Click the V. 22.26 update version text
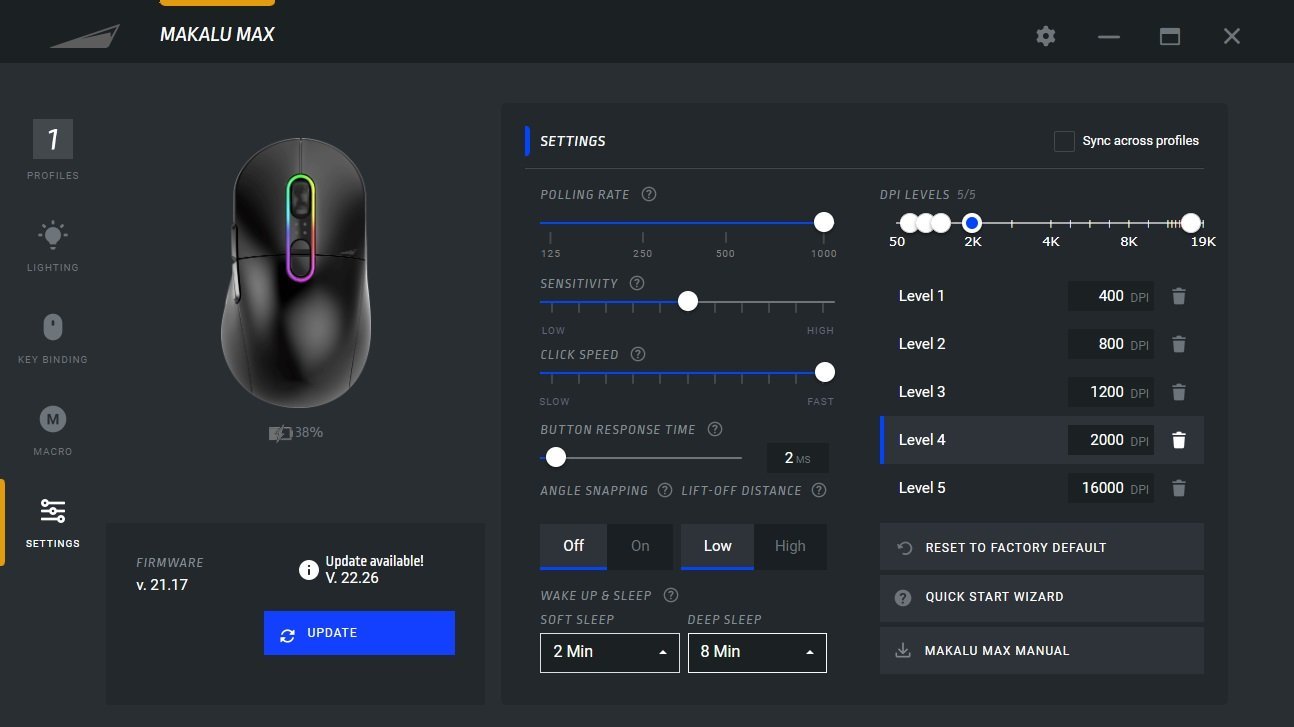The image size is (1294, 727). click(x=352, y=578)
